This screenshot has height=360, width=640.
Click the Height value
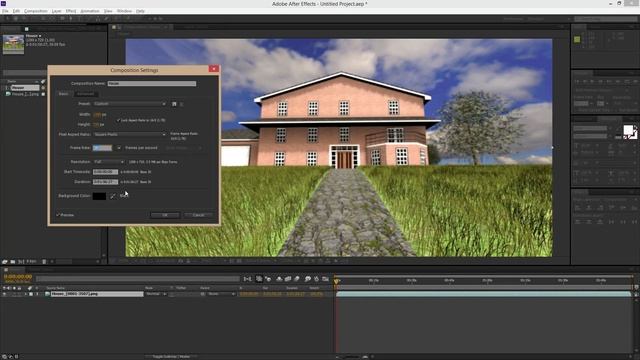click(96, 124)
